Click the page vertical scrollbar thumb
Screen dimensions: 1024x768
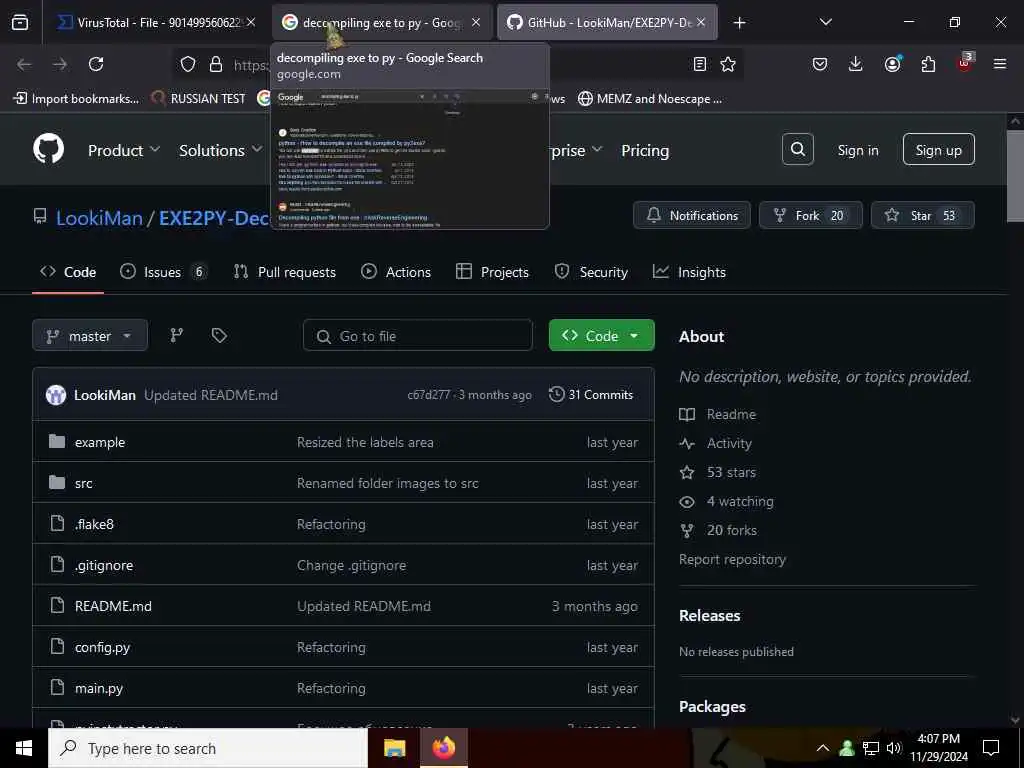(x=1015, y=176)
